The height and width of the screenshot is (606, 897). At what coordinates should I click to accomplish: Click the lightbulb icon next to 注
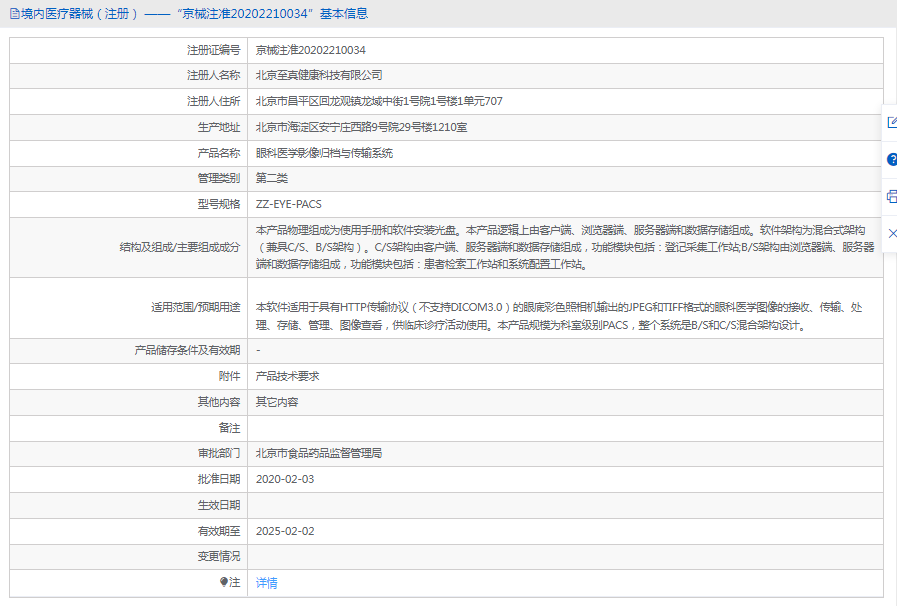pyautogui.click(x=224, y=582)
